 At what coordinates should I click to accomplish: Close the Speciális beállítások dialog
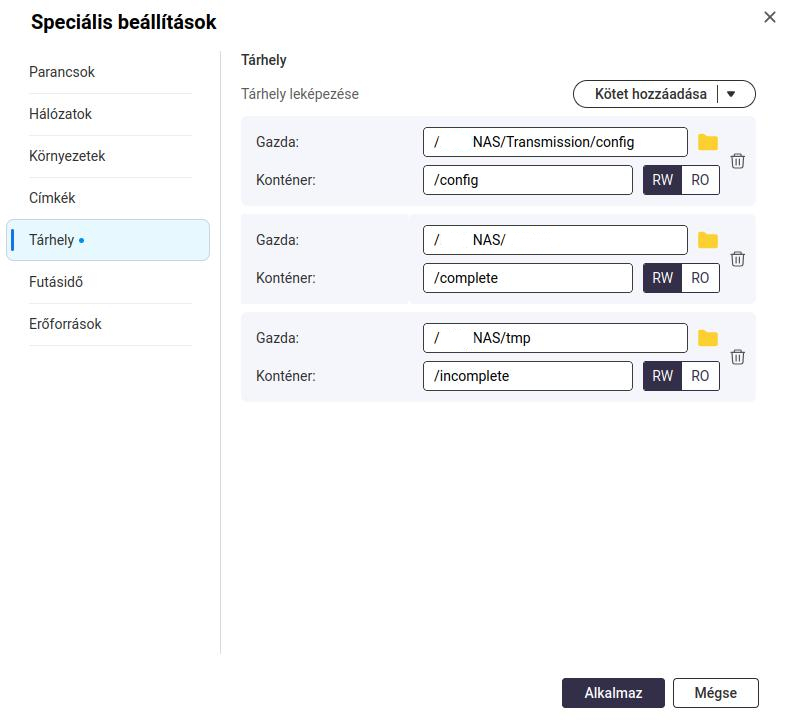point(769,17)
